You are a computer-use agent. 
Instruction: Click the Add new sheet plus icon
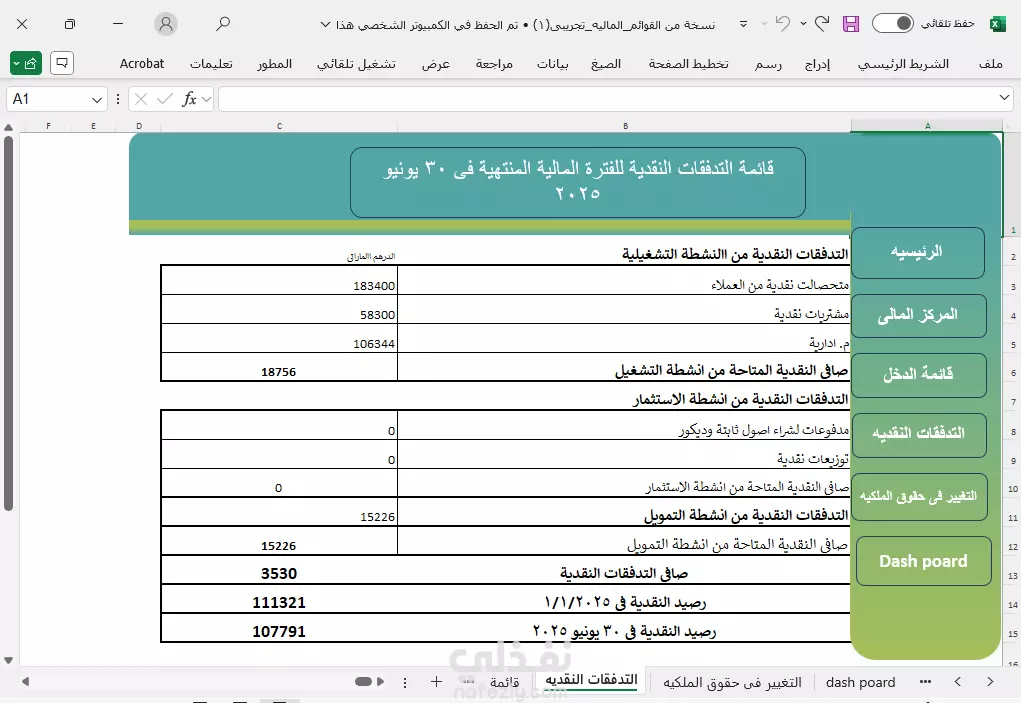436,682
